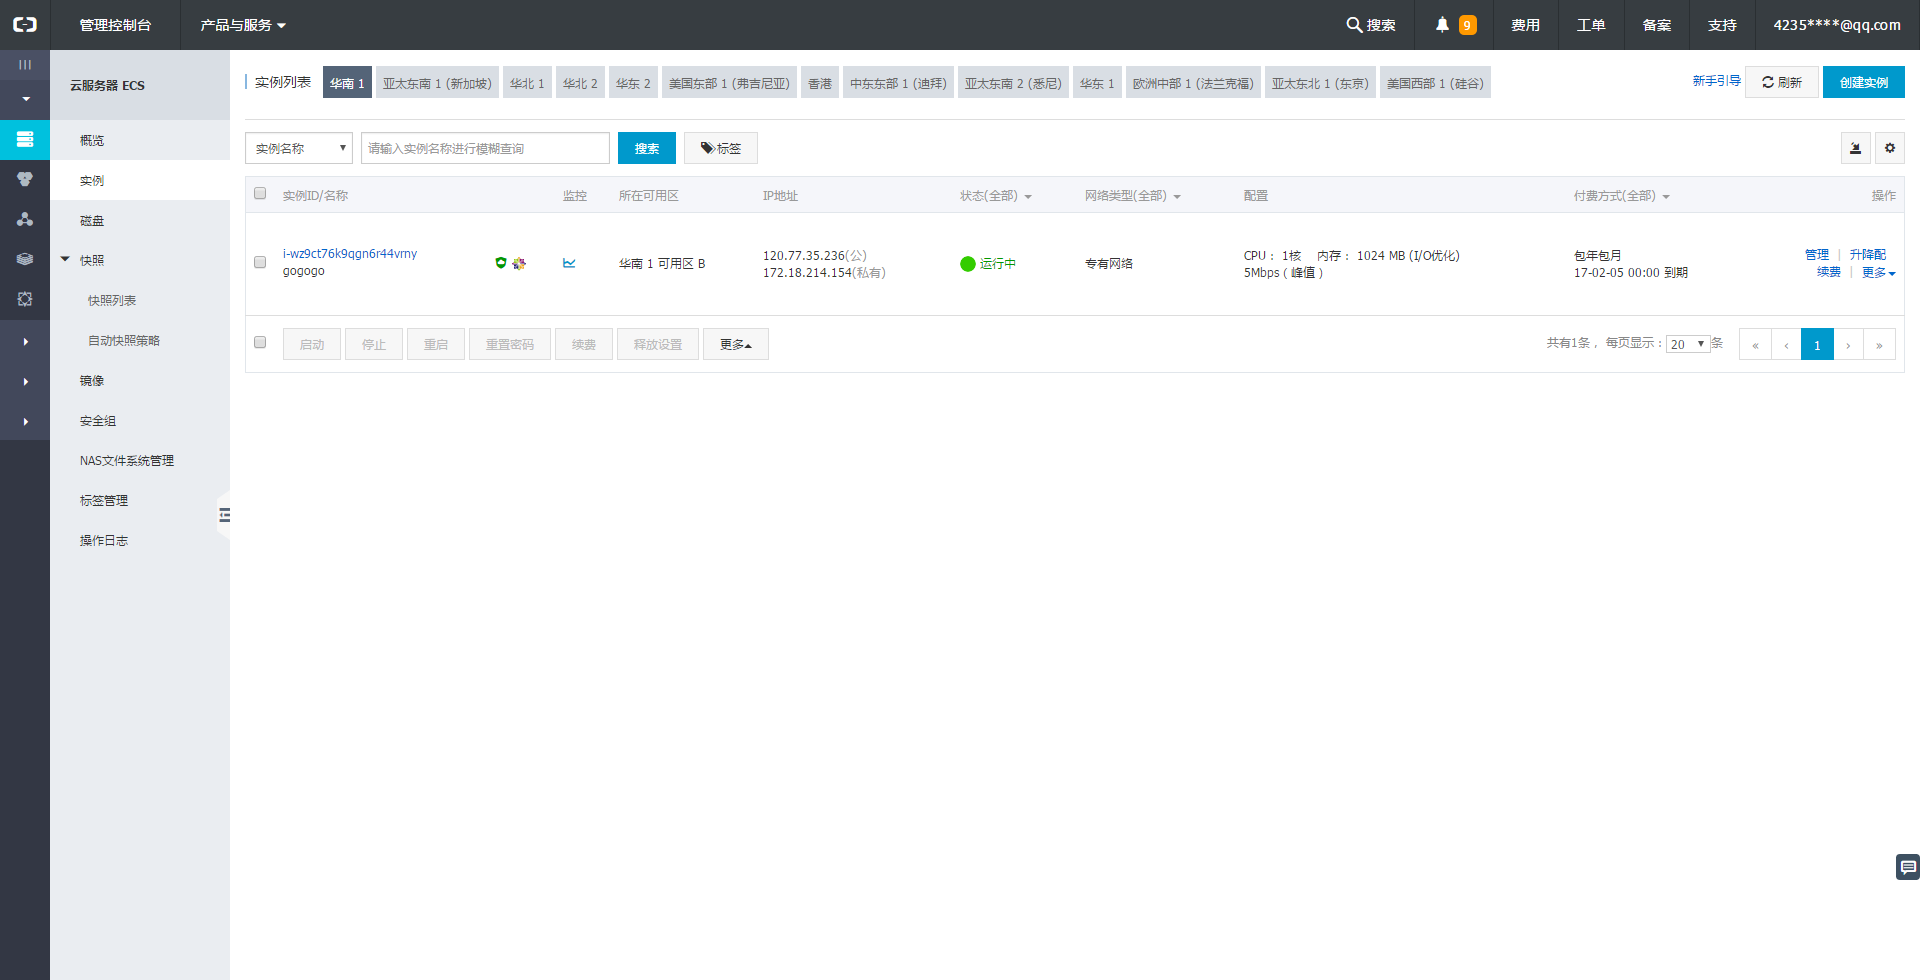Open the 更多 batch actions menu
This screenshot has height=980, width=1920.
coord(736,344)
